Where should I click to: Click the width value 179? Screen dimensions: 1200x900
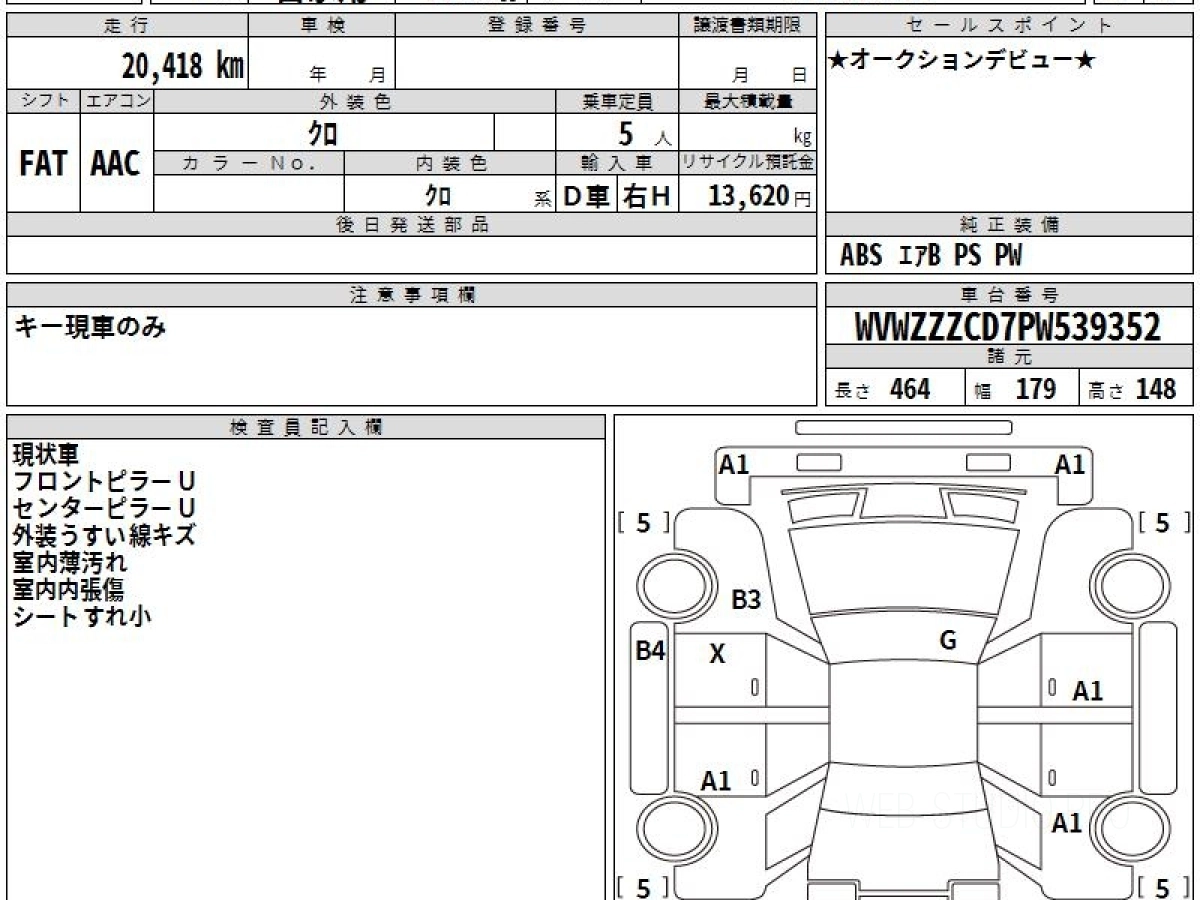(1036, 389)
